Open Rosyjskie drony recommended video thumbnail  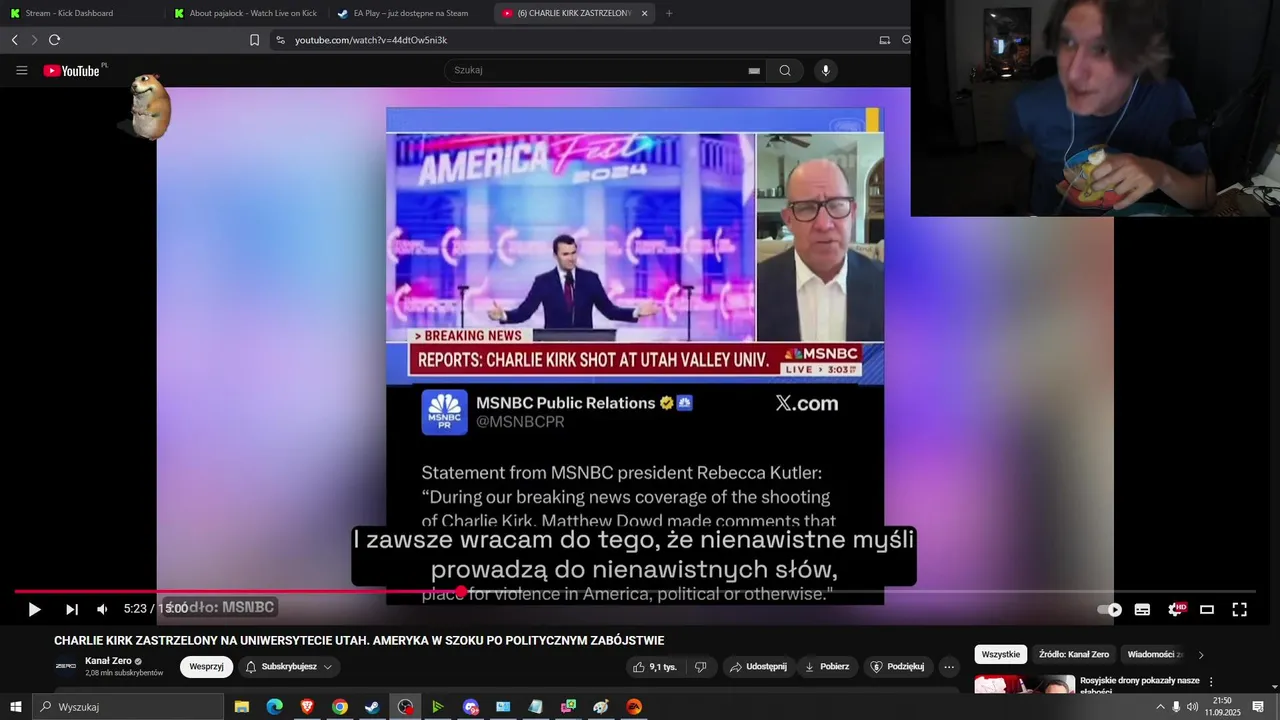click(x=1025, y=684)
